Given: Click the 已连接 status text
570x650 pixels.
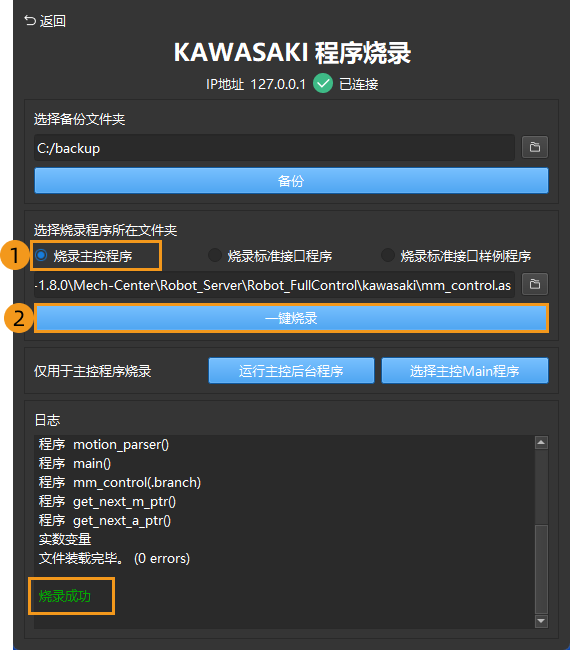Looking at the screenshot, I should [359, 84].
